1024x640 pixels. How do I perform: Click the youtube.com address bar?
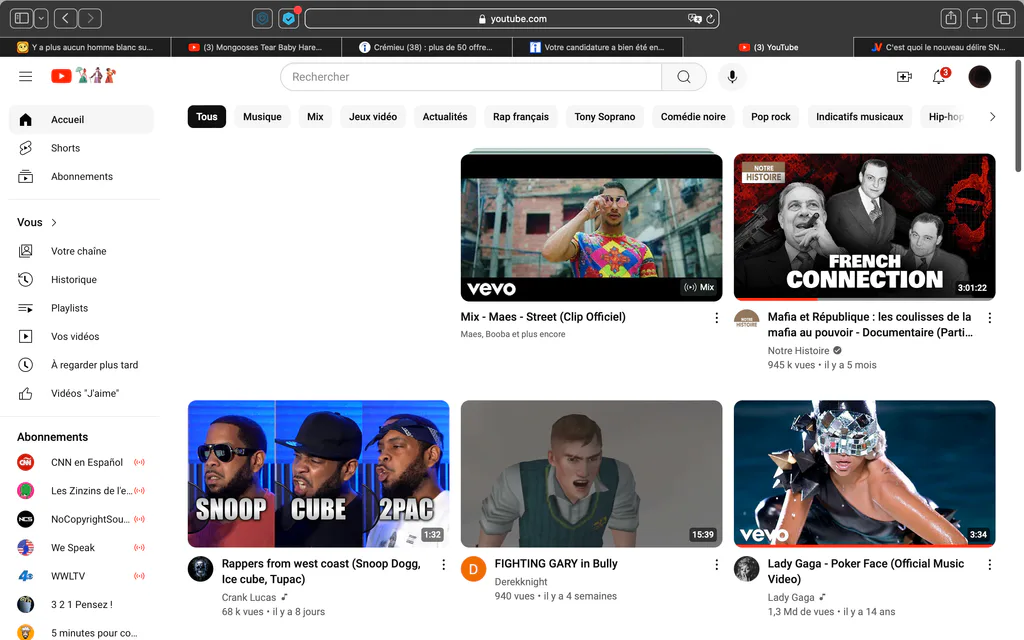click(512, 19)
